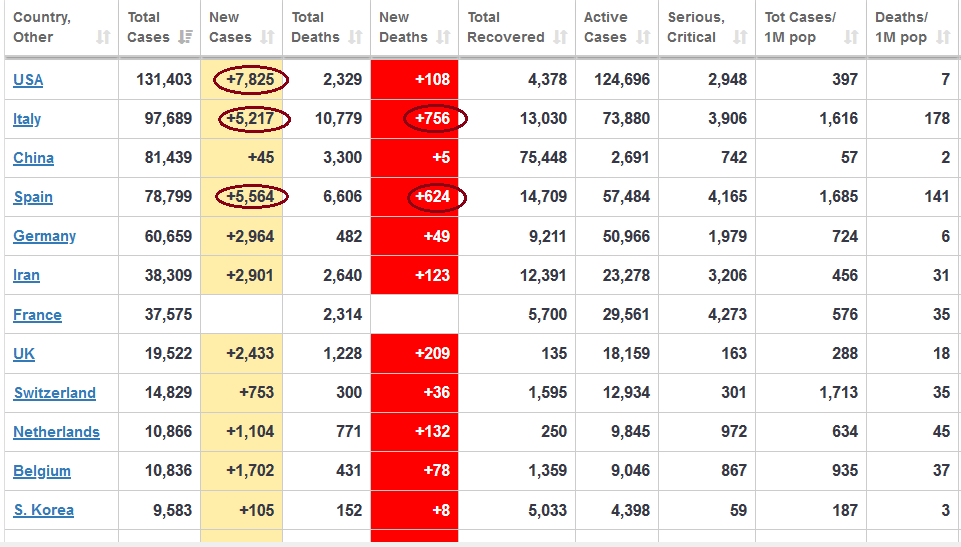Select Netherlands total cases 10,866
The width and height of the screenshot is (961, 547).
[168, 432]
